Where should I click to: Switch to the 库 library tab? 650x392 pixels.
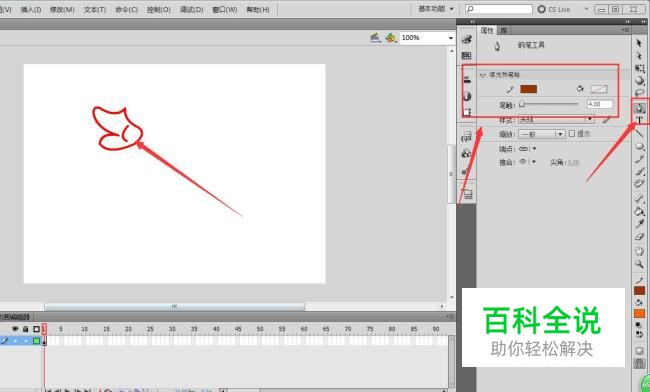[x=504, y=30]
